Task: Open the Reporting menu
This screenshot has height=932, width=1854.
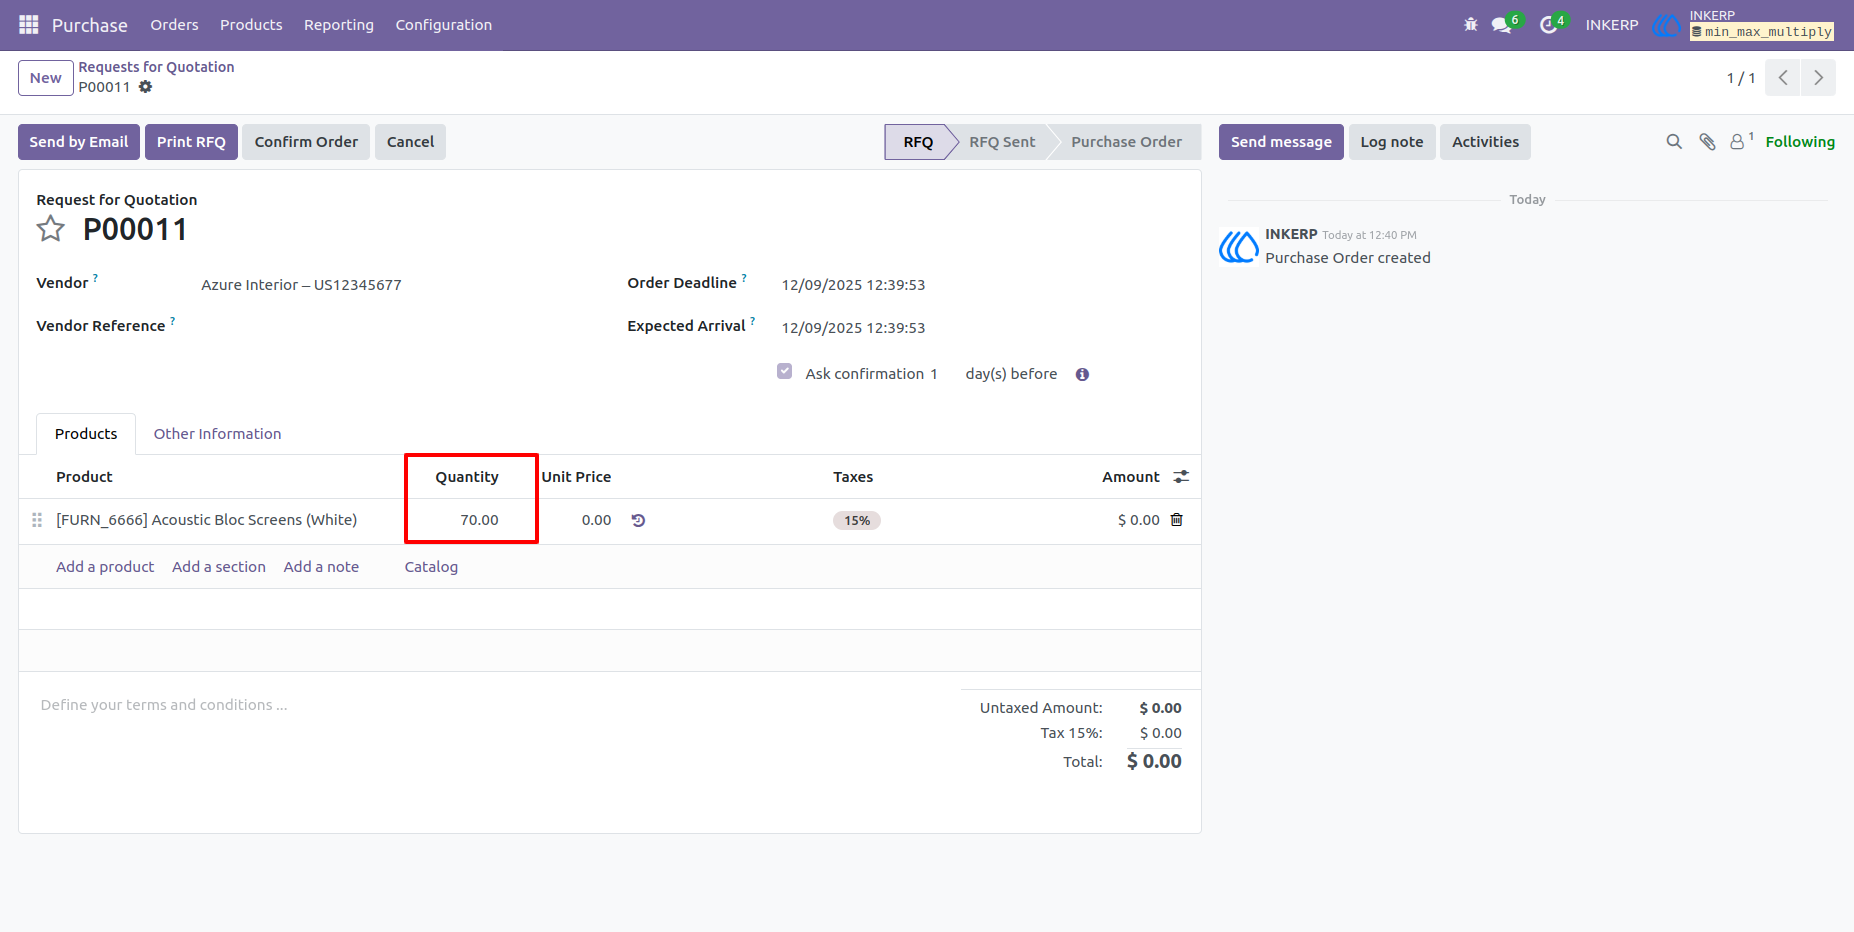Action: (339, 25)
